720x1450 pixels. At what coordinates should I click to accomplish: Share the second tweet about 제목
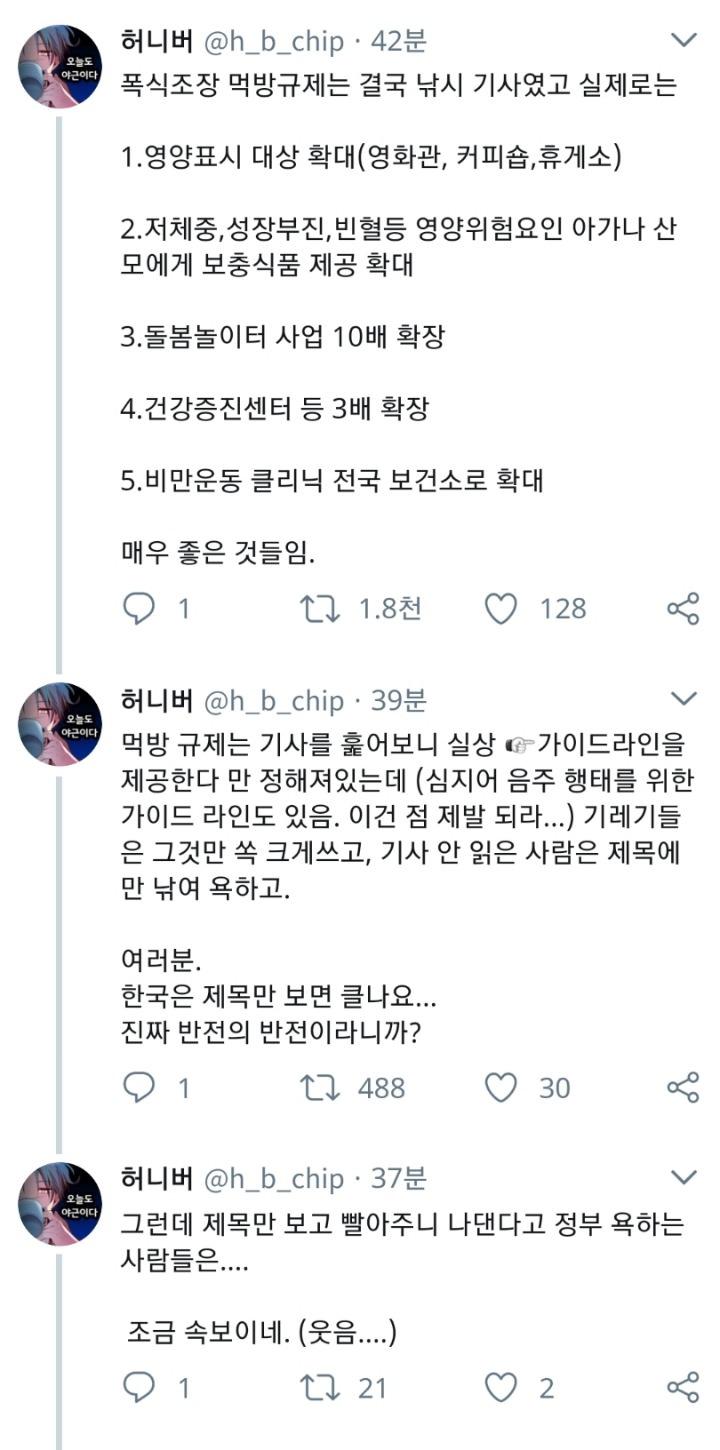coord(682,1087)
